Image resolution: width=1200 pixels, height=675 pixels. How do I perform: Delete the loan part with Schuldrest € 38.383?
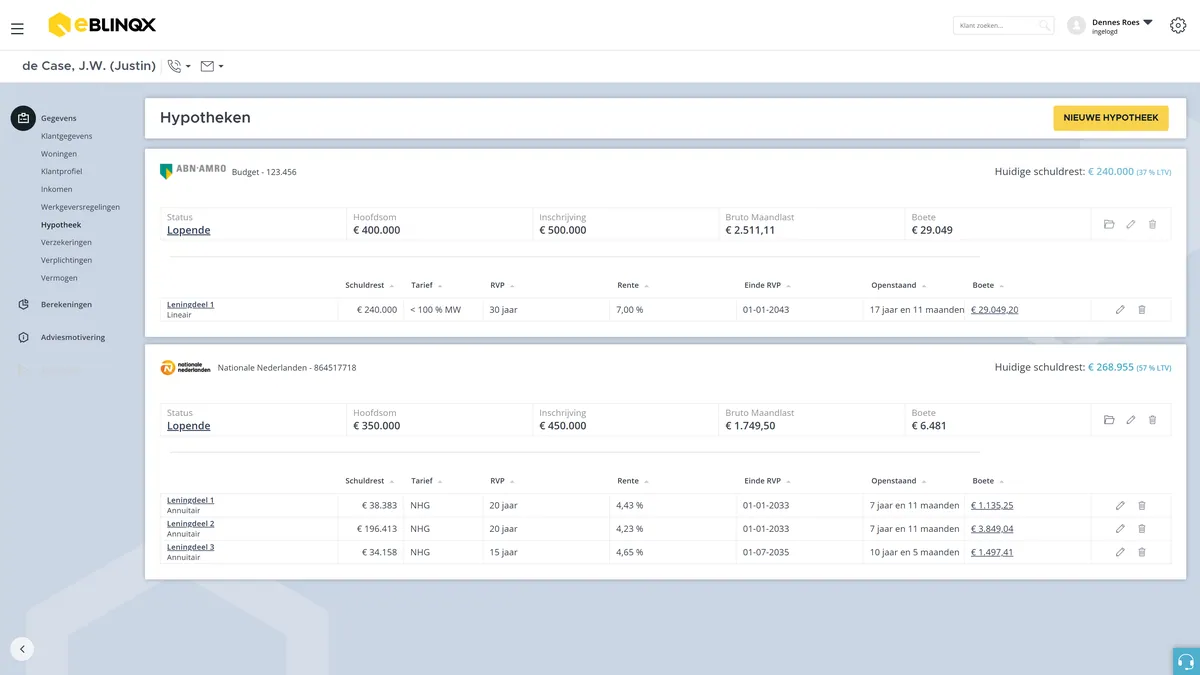coord(1142,506)
